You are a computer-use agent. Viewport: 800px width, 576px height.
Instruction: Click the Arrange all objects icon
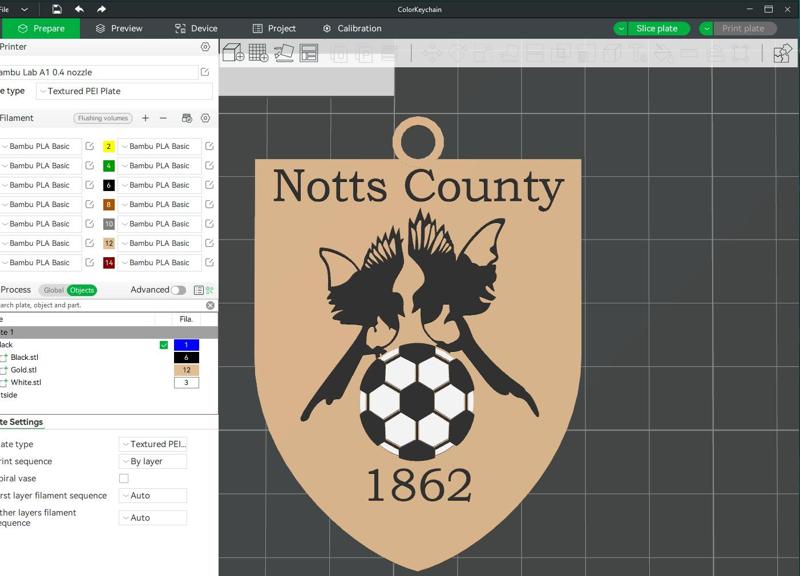pos(309,53)
